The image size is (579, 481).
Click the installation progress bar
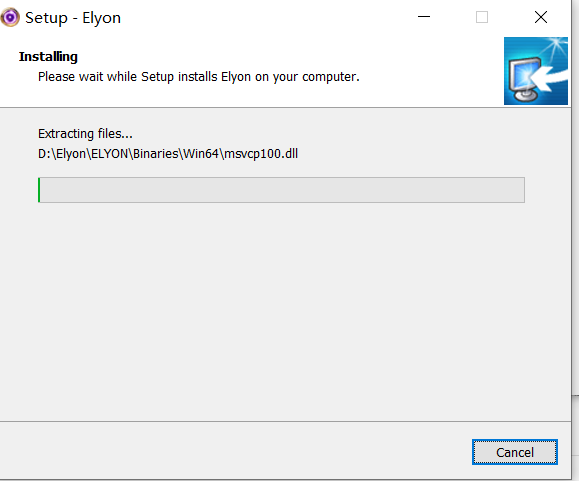point(281,190)
